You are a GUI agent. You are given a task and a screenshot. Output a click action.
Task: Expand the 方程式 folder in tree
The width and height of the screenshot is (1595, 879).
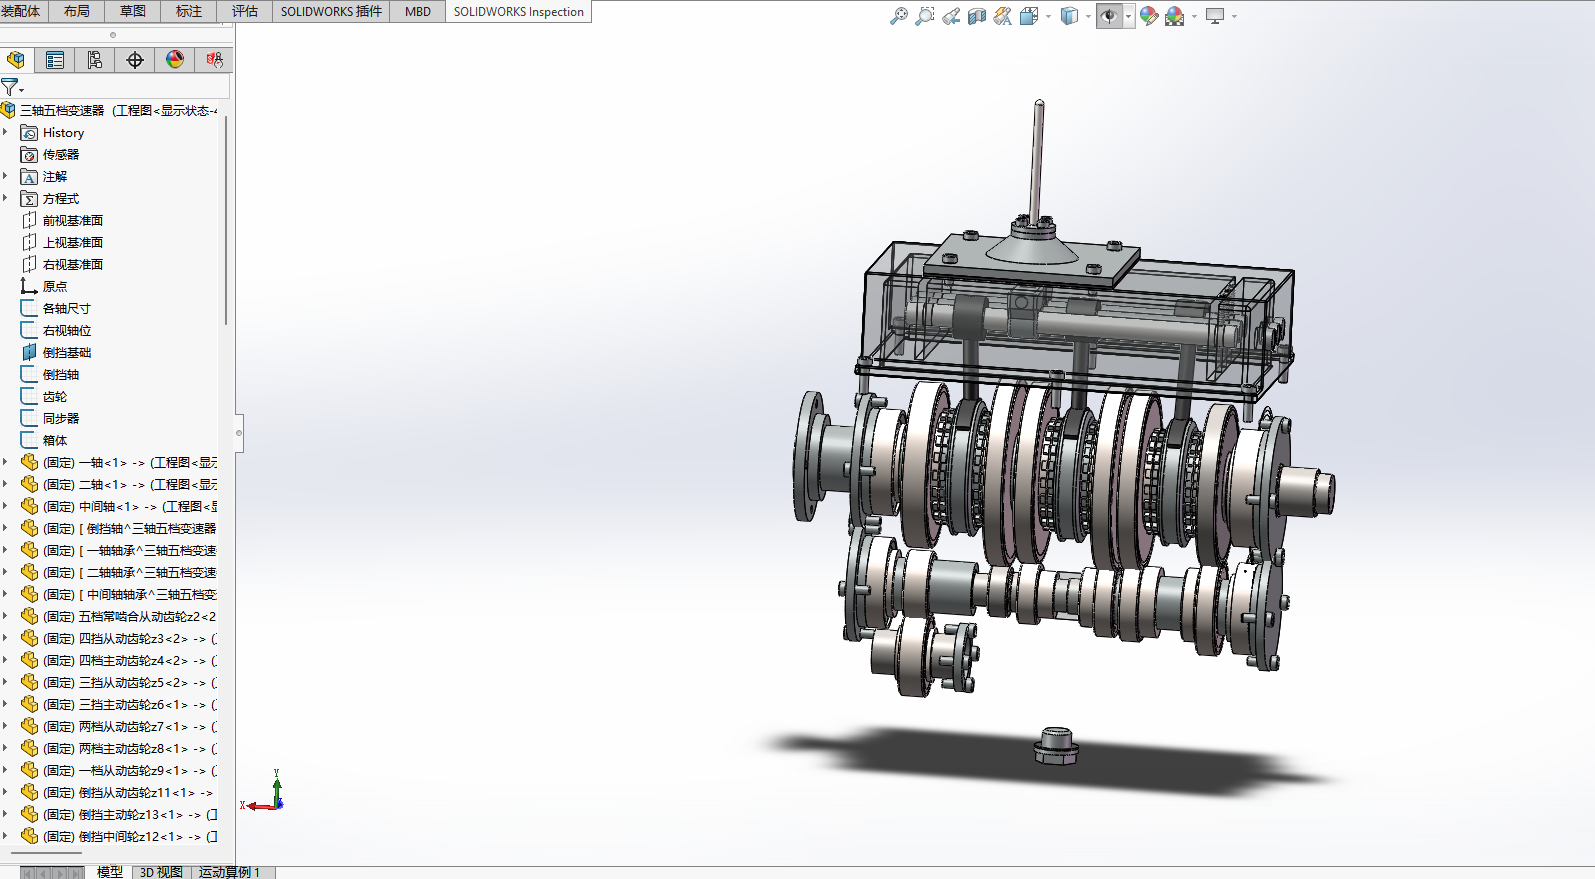point(5,198)
